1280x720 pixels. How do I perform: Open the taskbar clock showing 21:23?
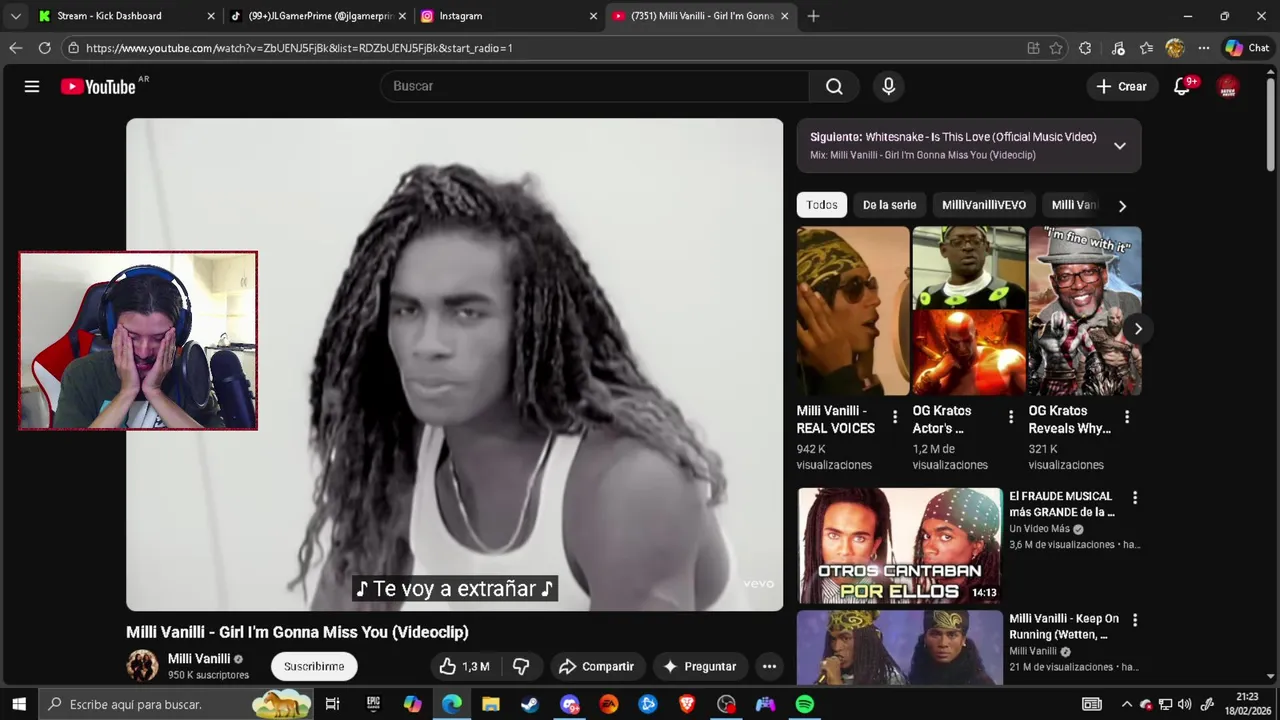(x=1247, y=704)
